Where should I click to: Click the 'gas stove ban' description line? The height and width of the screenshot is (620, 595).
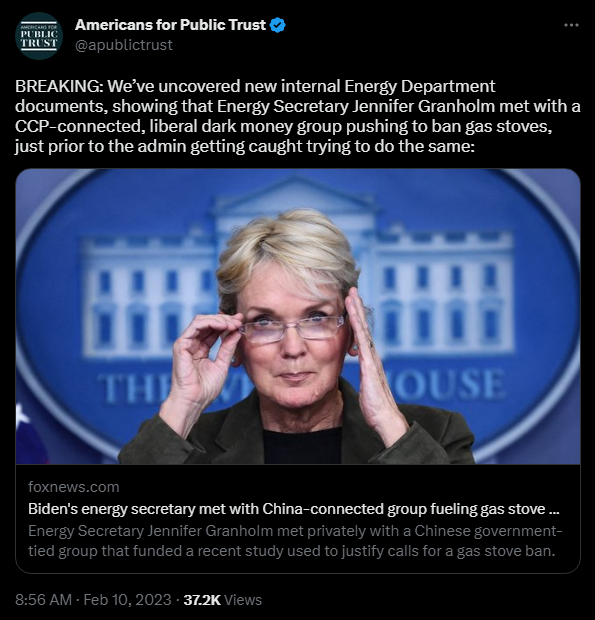(292, 551)
